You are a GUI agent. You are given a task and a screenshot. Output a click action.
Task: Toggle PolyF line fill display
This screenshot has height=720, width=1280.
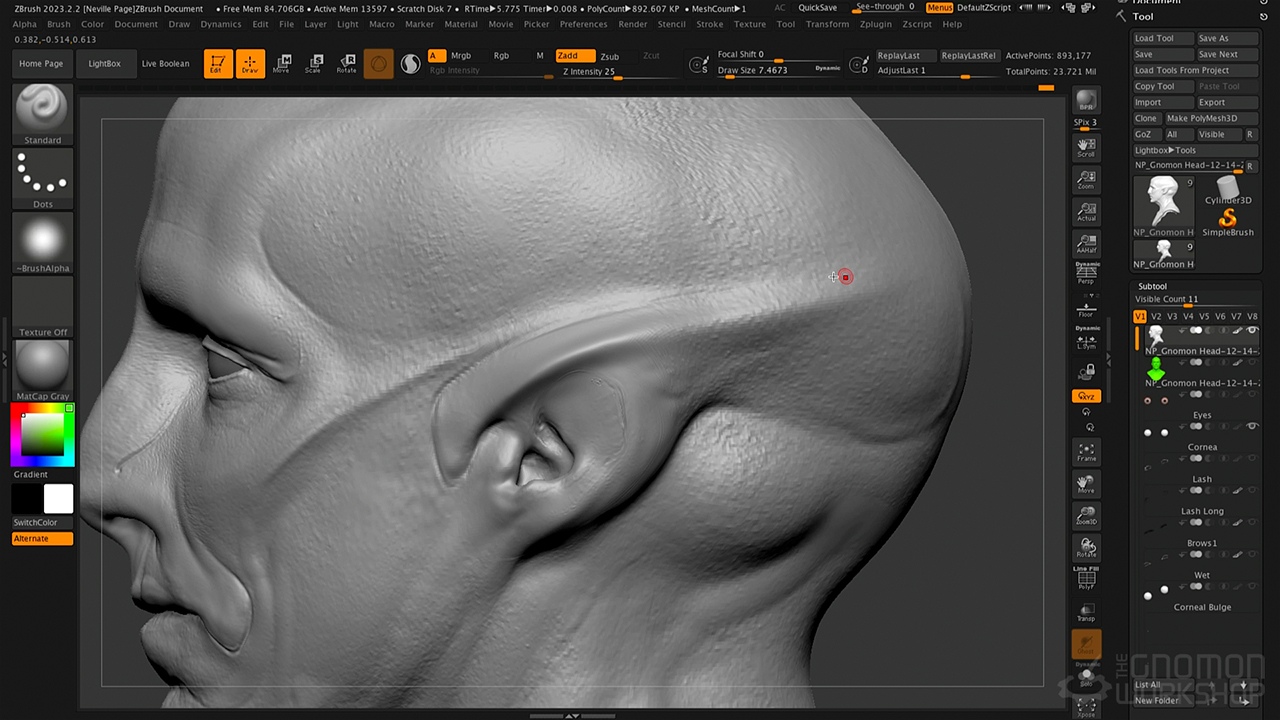click(1086, 580)
